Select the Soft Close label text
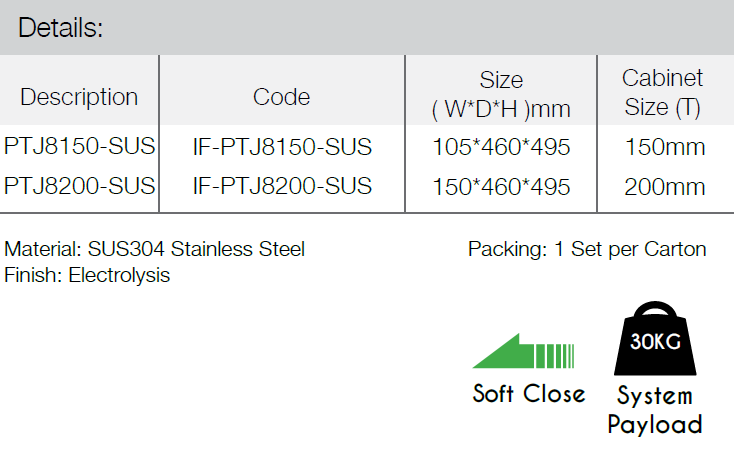 pyautogui.click(x=529, y=393)
